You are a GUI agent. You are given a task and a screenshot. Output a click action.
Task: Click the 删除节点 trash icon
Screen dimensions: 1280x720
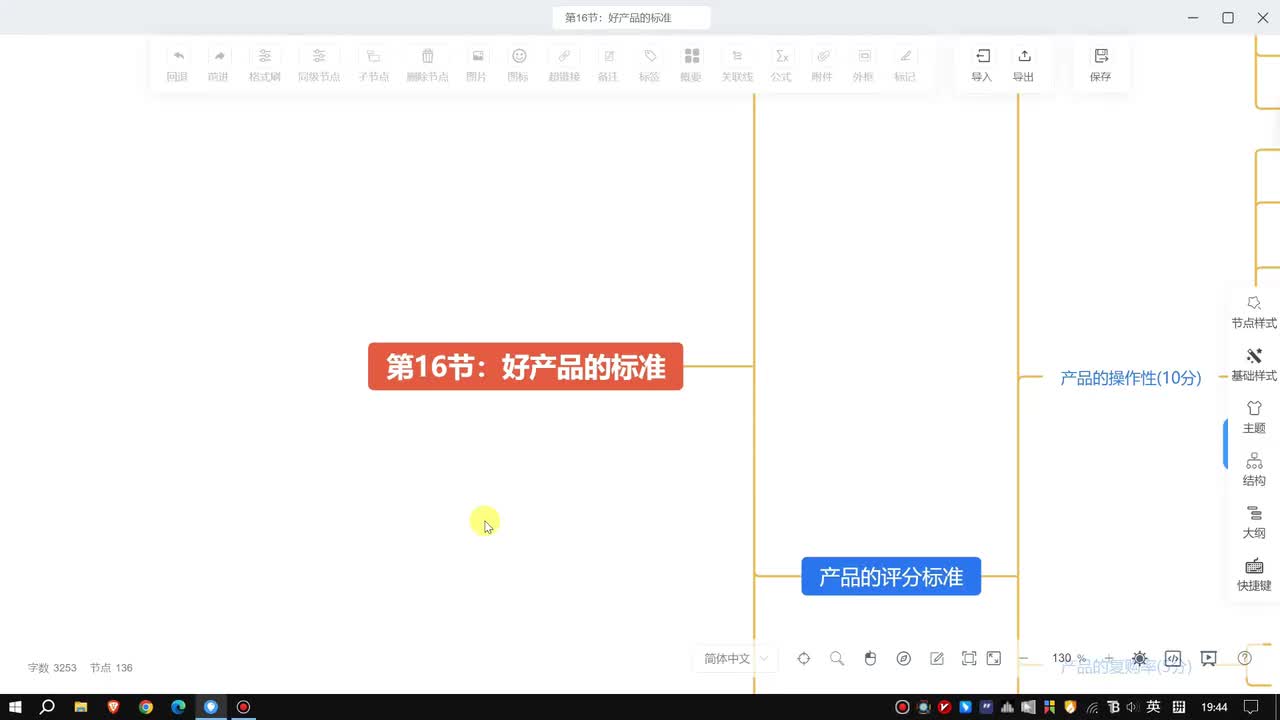427,57
